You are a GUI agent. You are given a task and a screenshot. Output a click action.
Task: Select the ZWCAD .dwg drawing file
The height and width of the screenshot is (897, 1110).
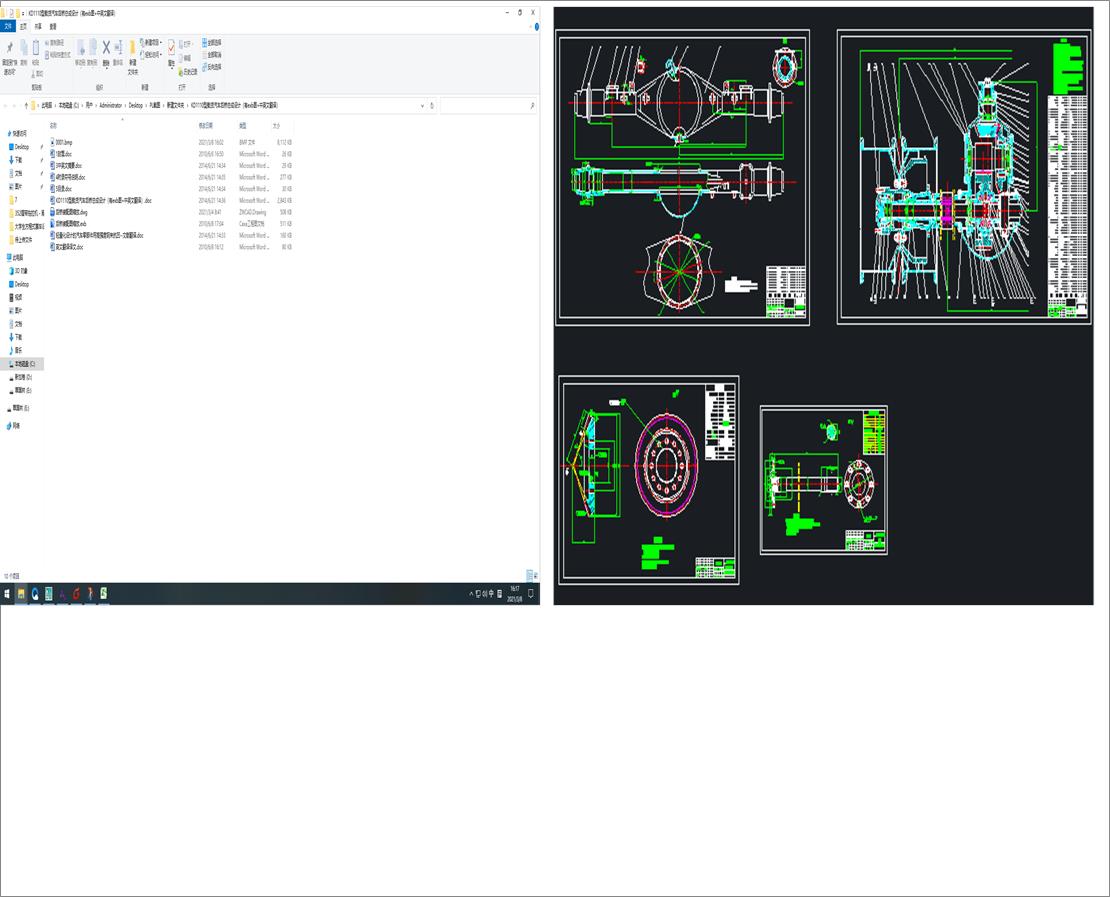click(x=72, y=212)
